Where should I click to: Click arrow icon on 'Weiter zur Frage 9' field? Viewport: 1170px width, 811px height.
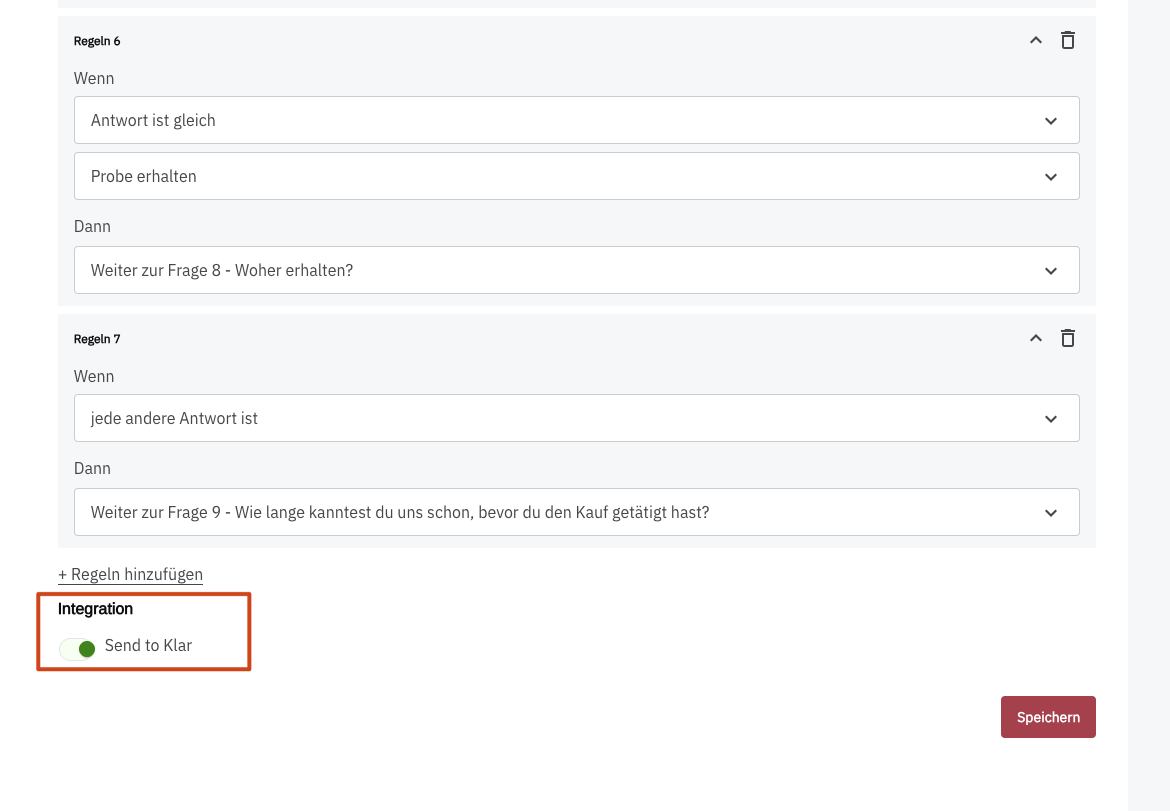(1051, 513)
